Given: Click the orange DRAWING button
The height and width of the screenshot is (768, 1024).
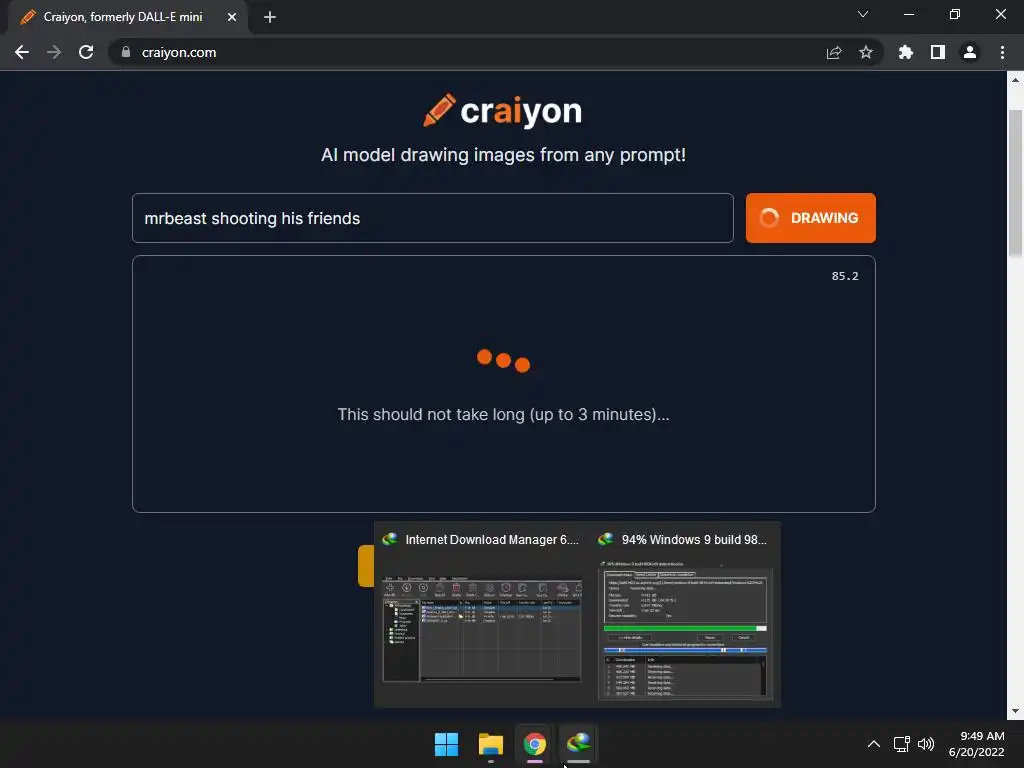Looking at the screenshot, I should 810,218.
